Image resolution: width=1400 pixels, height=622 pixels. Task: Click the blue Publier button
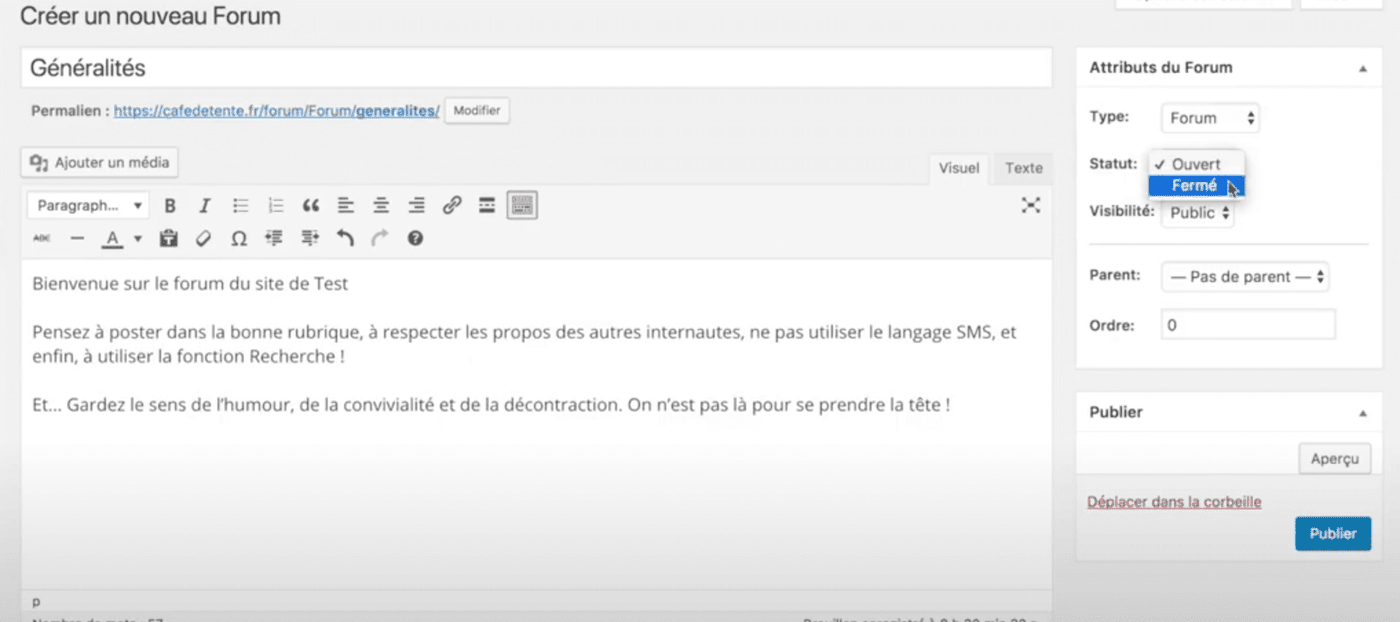click(x=1332, y=533)
